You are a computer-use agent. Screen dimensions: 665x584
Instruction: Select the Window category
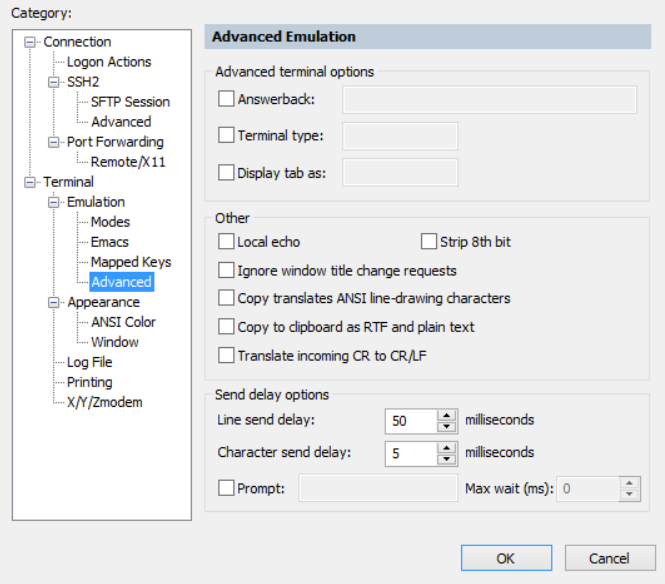point(115,342)
